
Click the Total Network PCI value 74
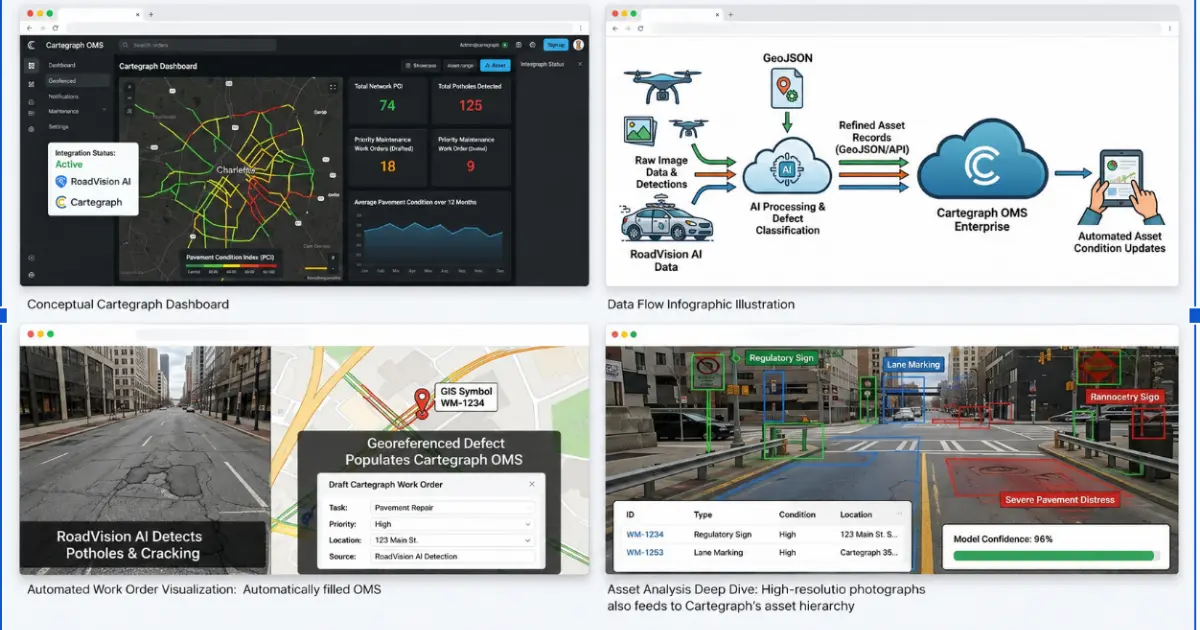click(x=387, y=105)
